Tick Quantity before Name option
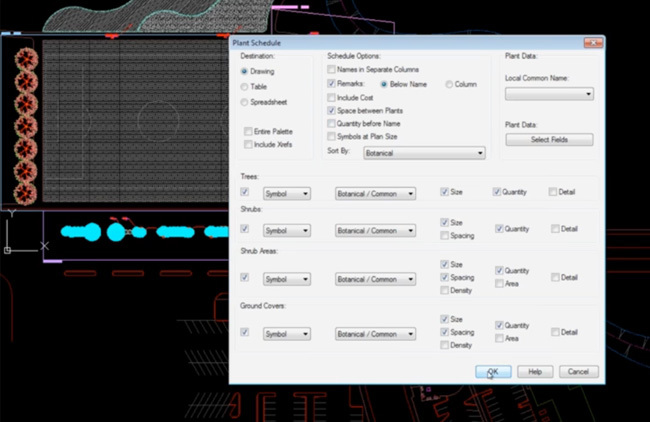This screenshot has width=650, height=422. (332, 123)
